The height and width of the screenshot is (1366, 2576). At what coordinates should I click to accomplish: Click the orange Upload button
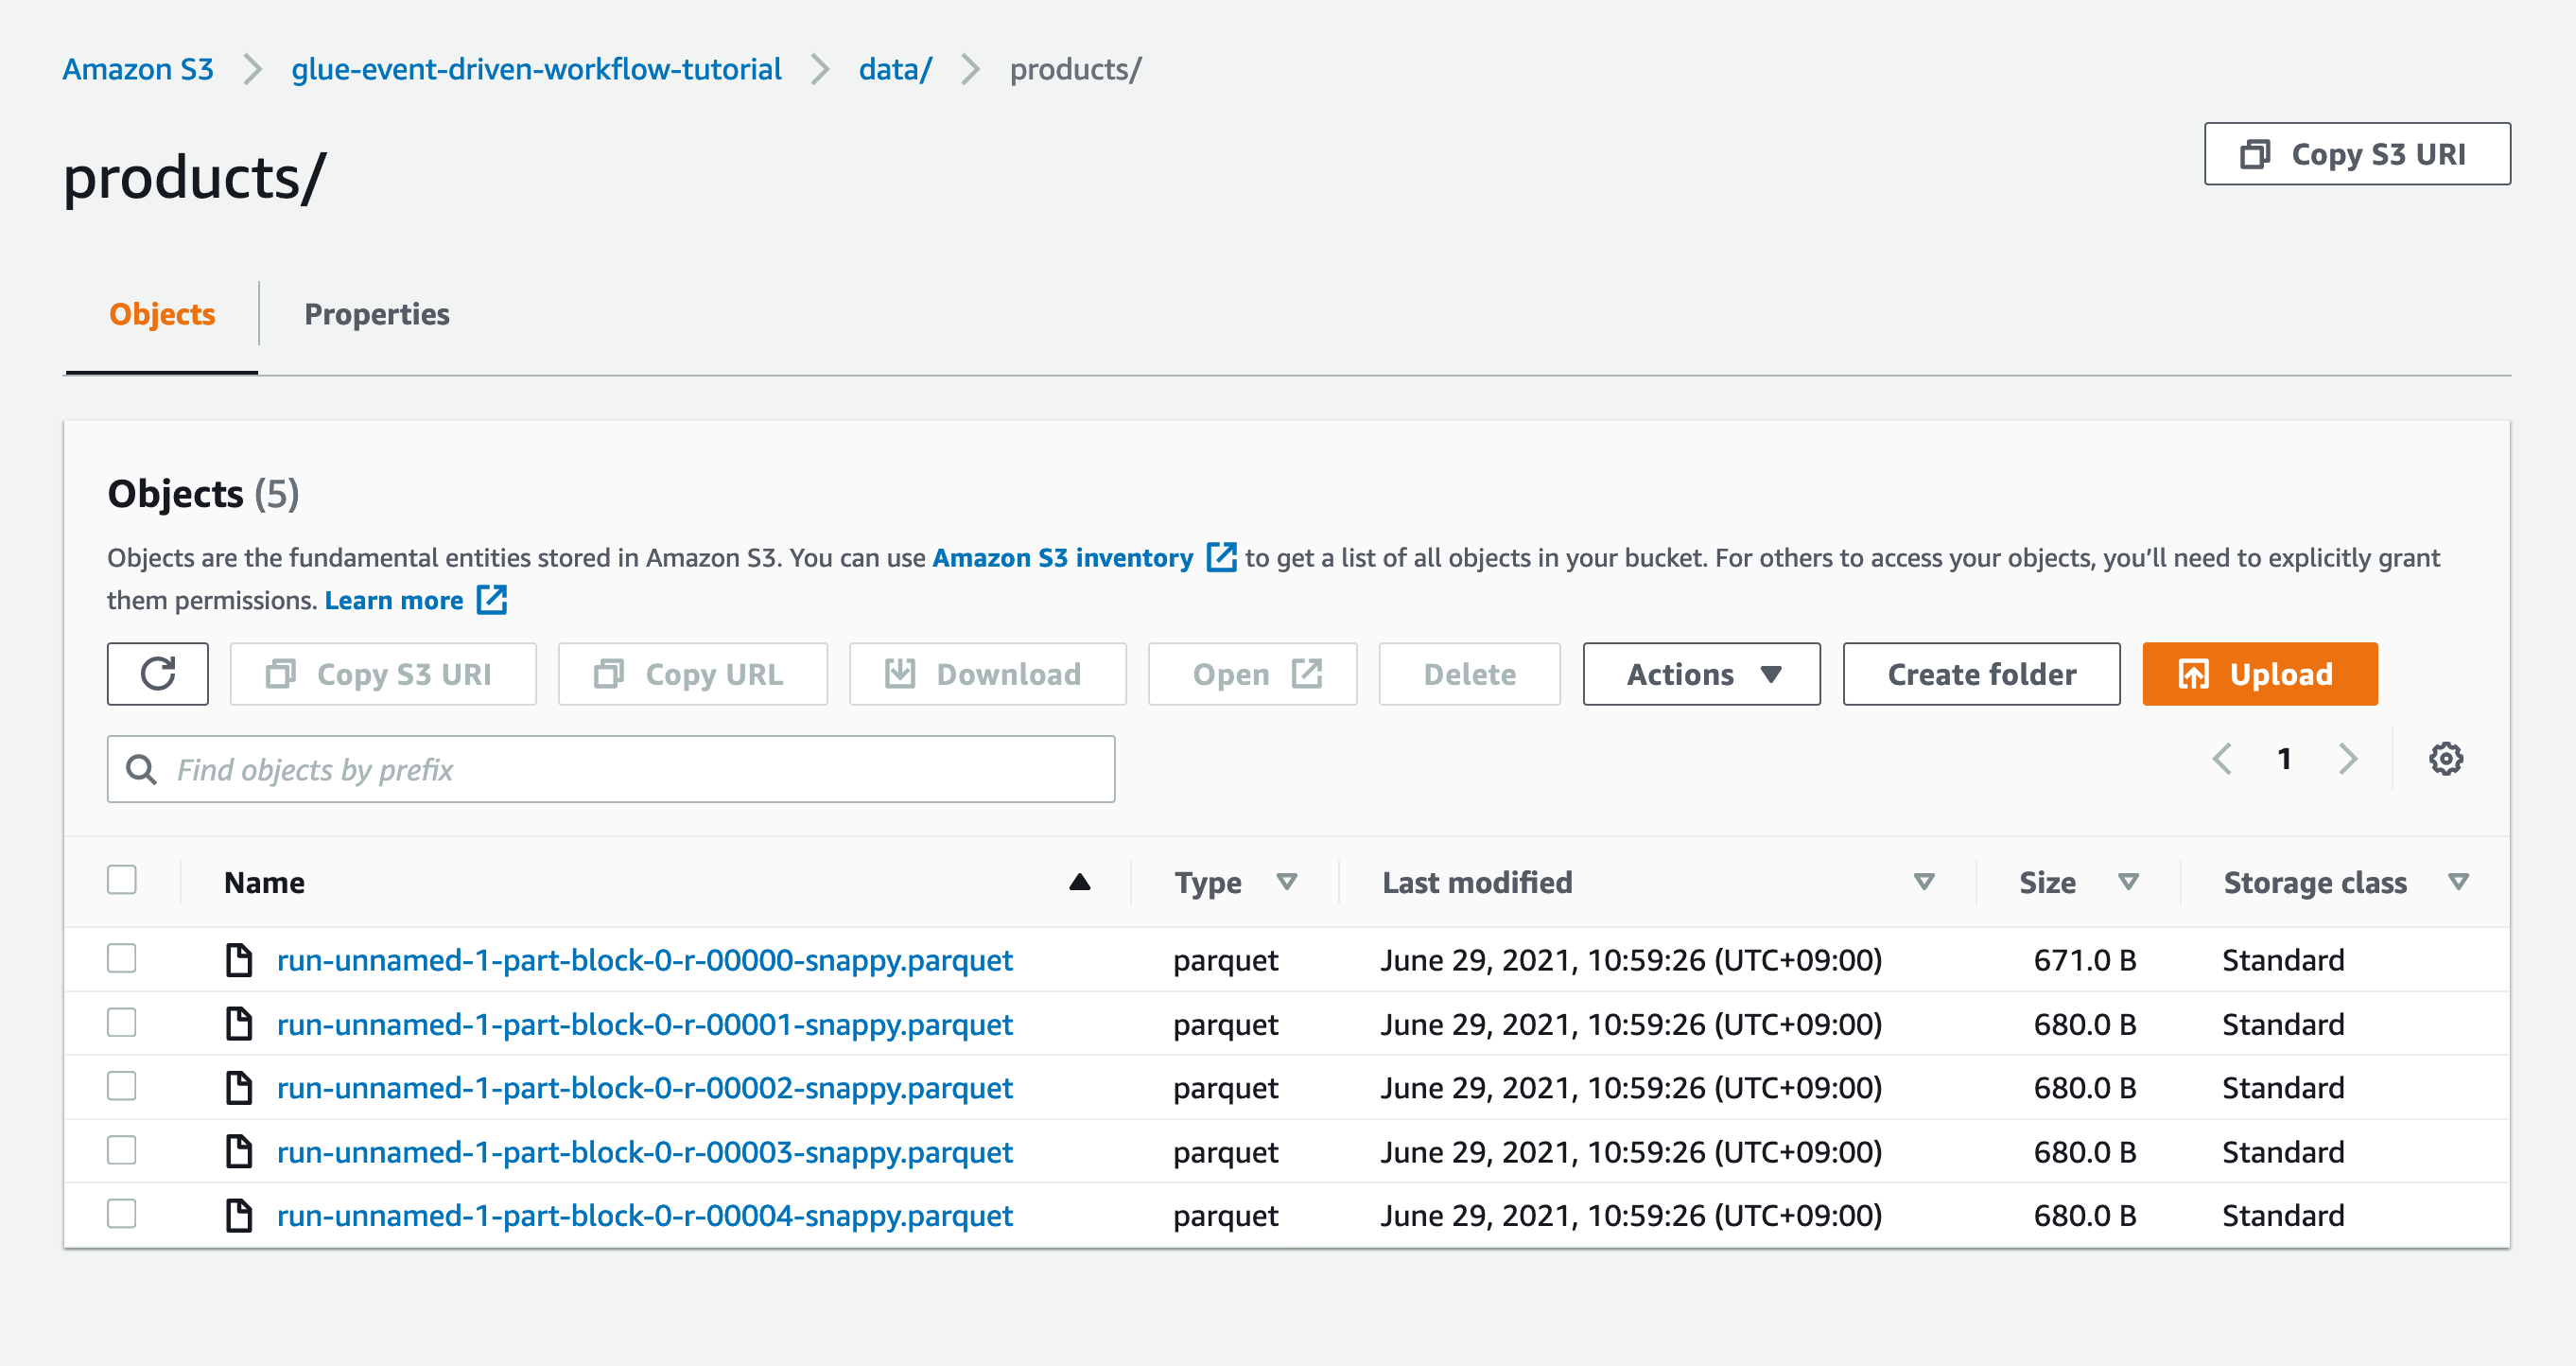tap(2259, 674)
